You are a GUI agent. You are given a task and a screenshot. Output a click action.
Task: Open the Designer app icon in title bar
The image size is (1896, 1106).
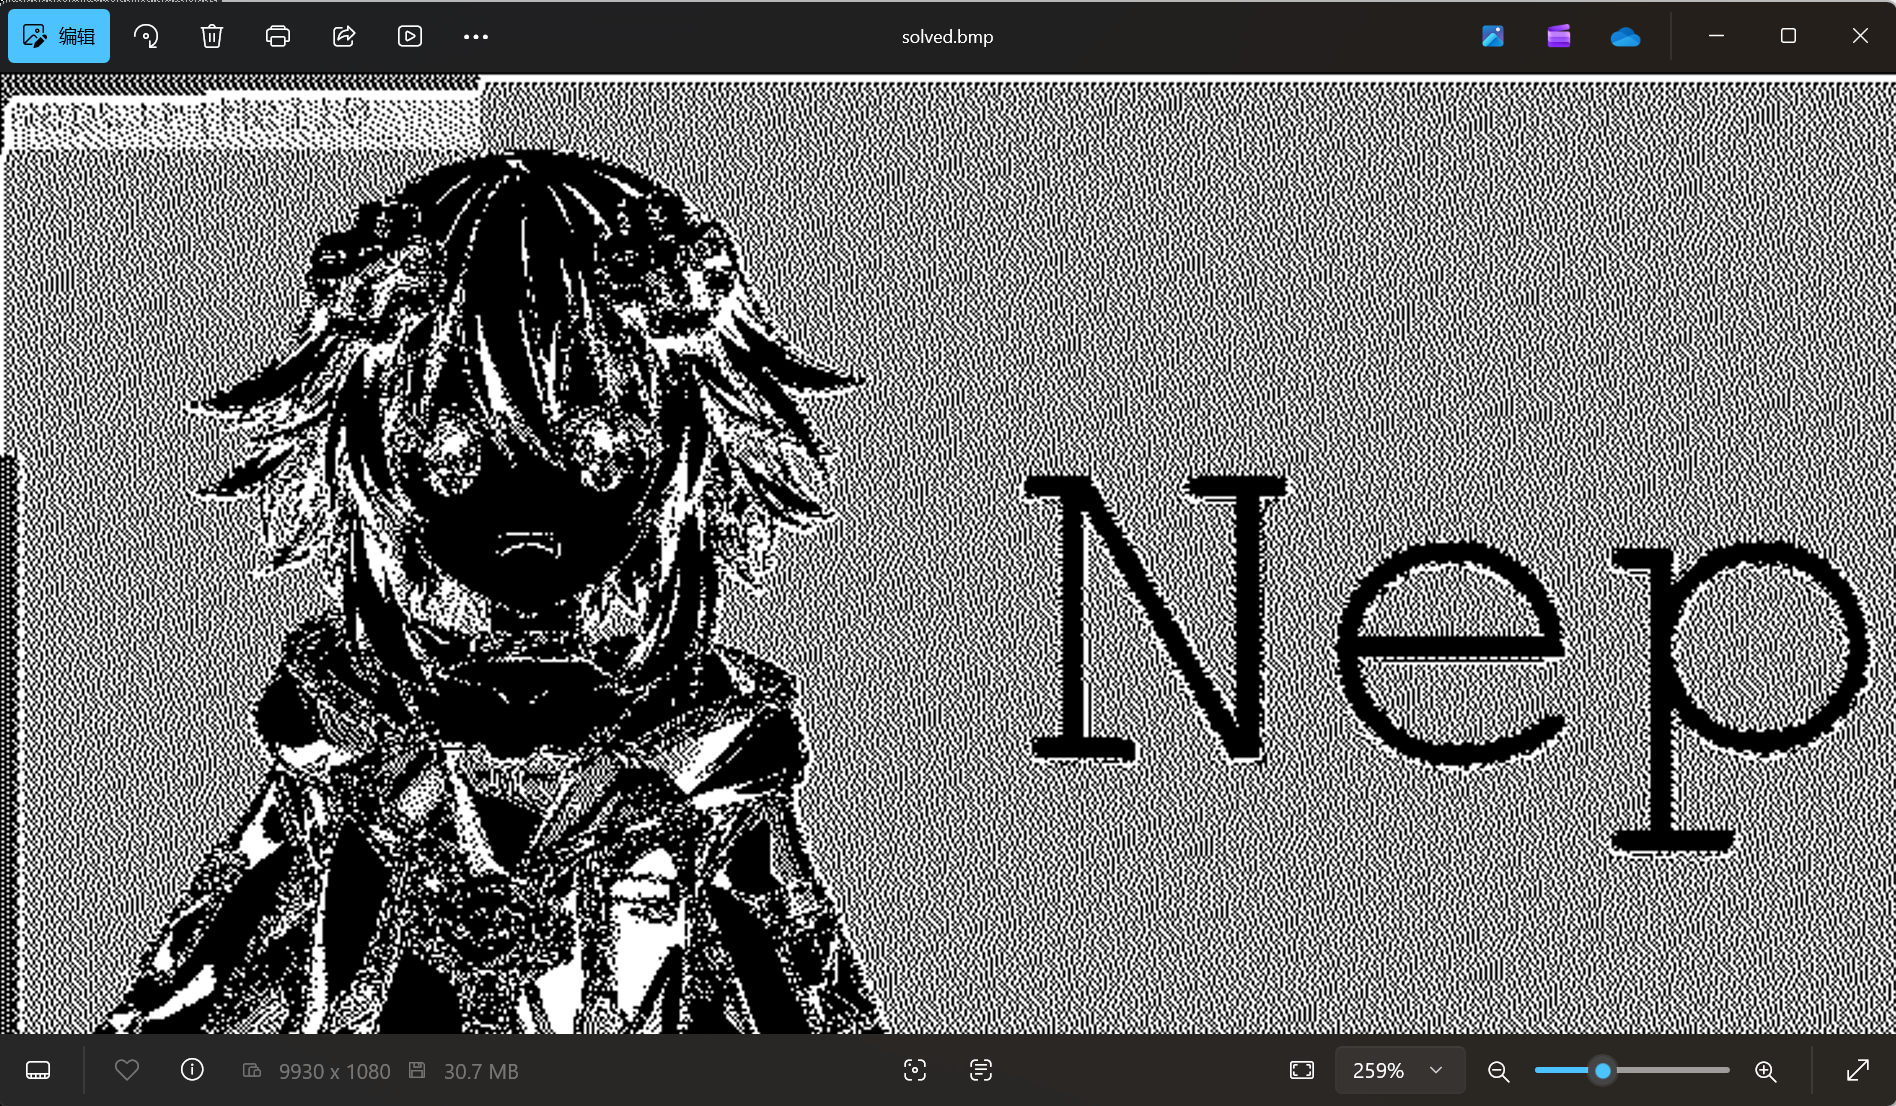(1493, 36)
